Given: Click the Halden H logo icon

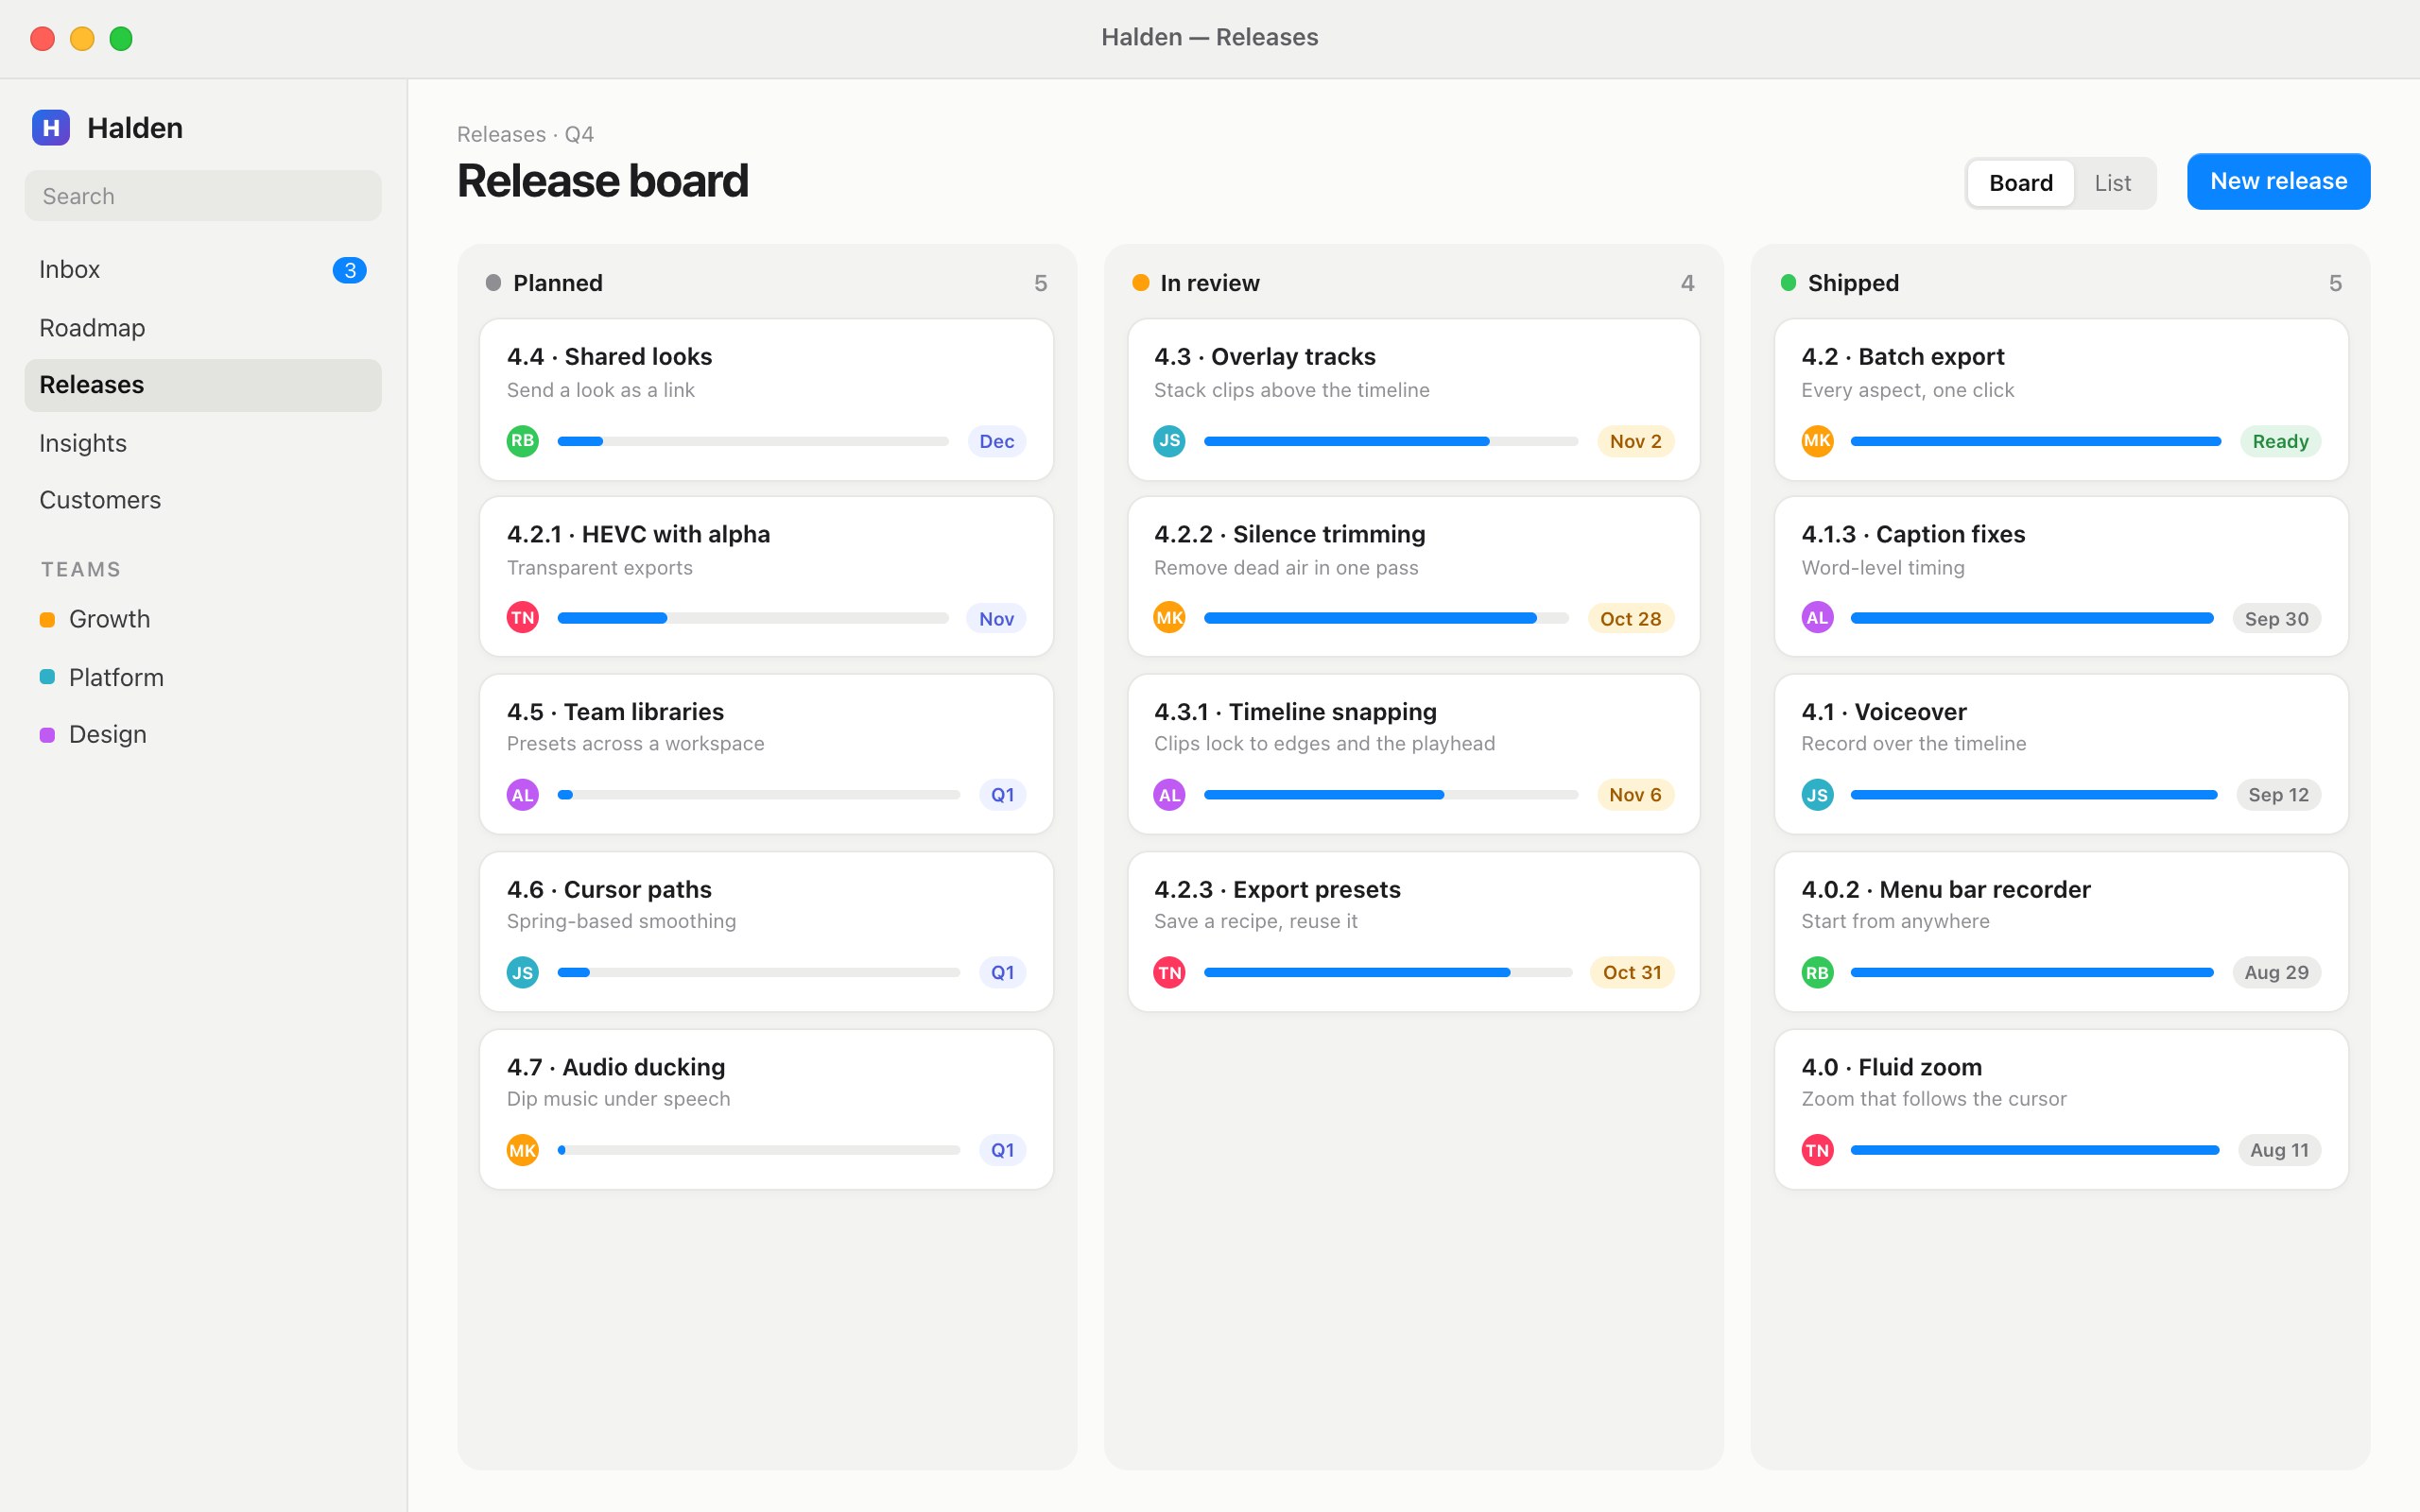Looking at the screenshot, I should (50, 128).
